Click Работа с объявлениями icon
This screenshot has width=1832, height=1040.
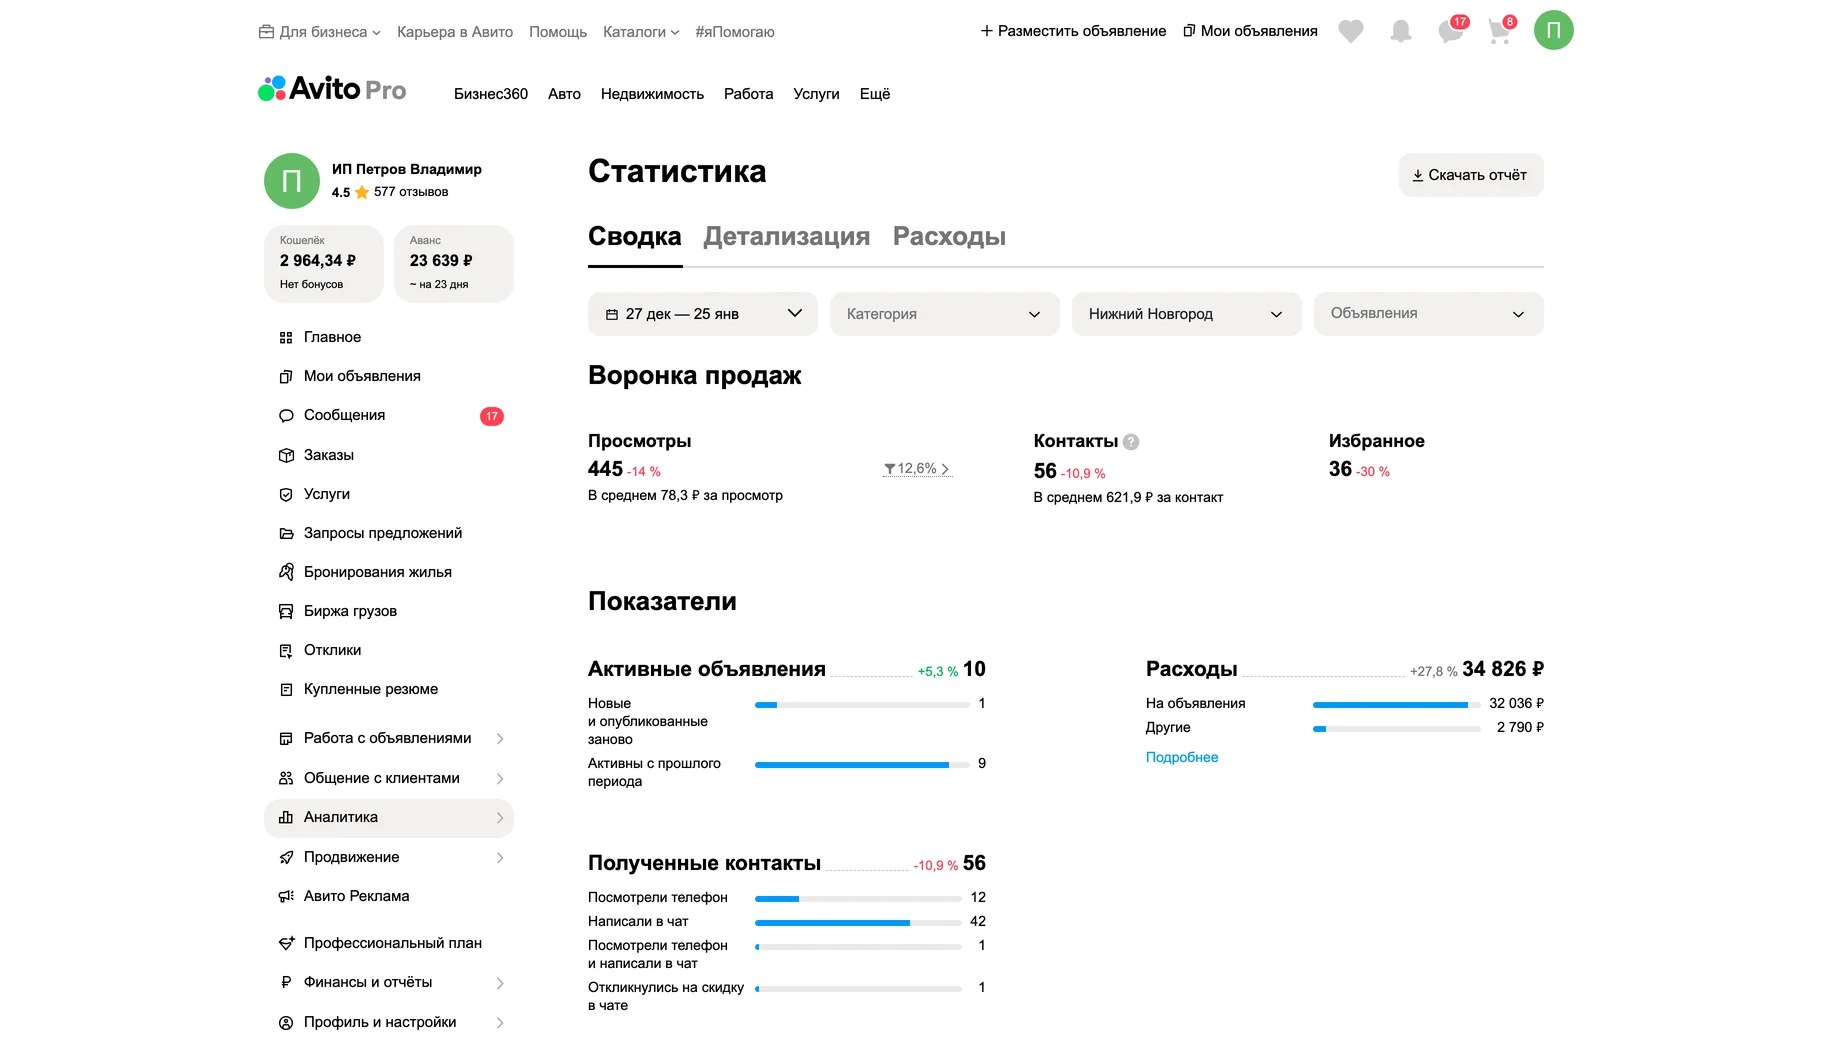click(286, 739)
